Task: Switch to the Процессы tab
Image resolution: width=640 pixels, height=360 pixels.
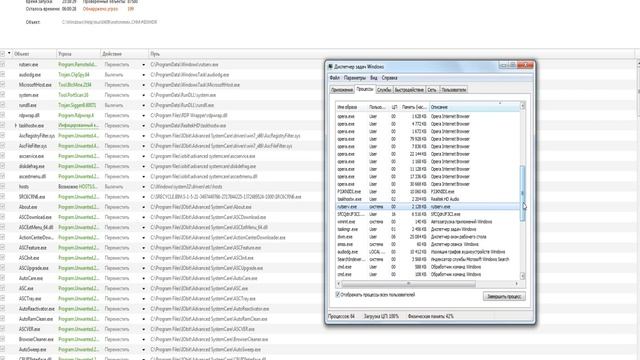Action: [x=364, y=89]
